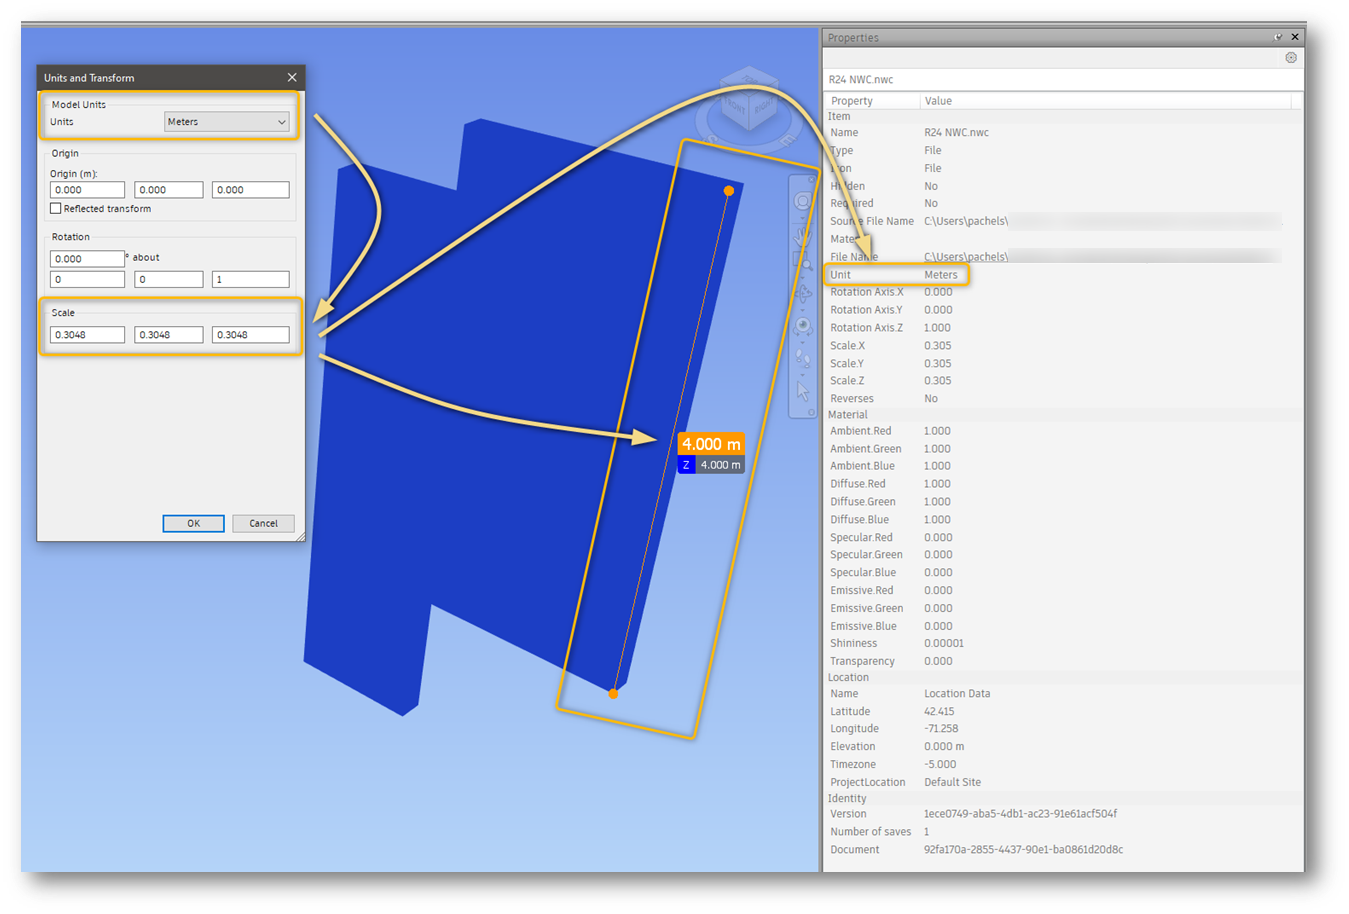Viewport: 1349px width, 914px height.
Task: Start the Walk navigation tool
Action: [x=802, y=356]
